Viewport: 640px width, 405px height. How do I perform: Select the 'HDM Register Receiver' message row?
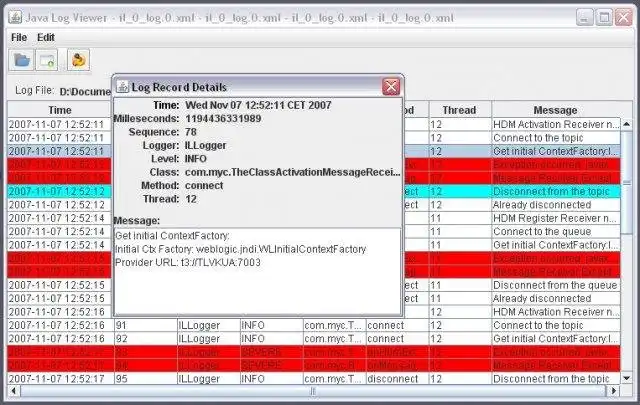pos(556,218)
